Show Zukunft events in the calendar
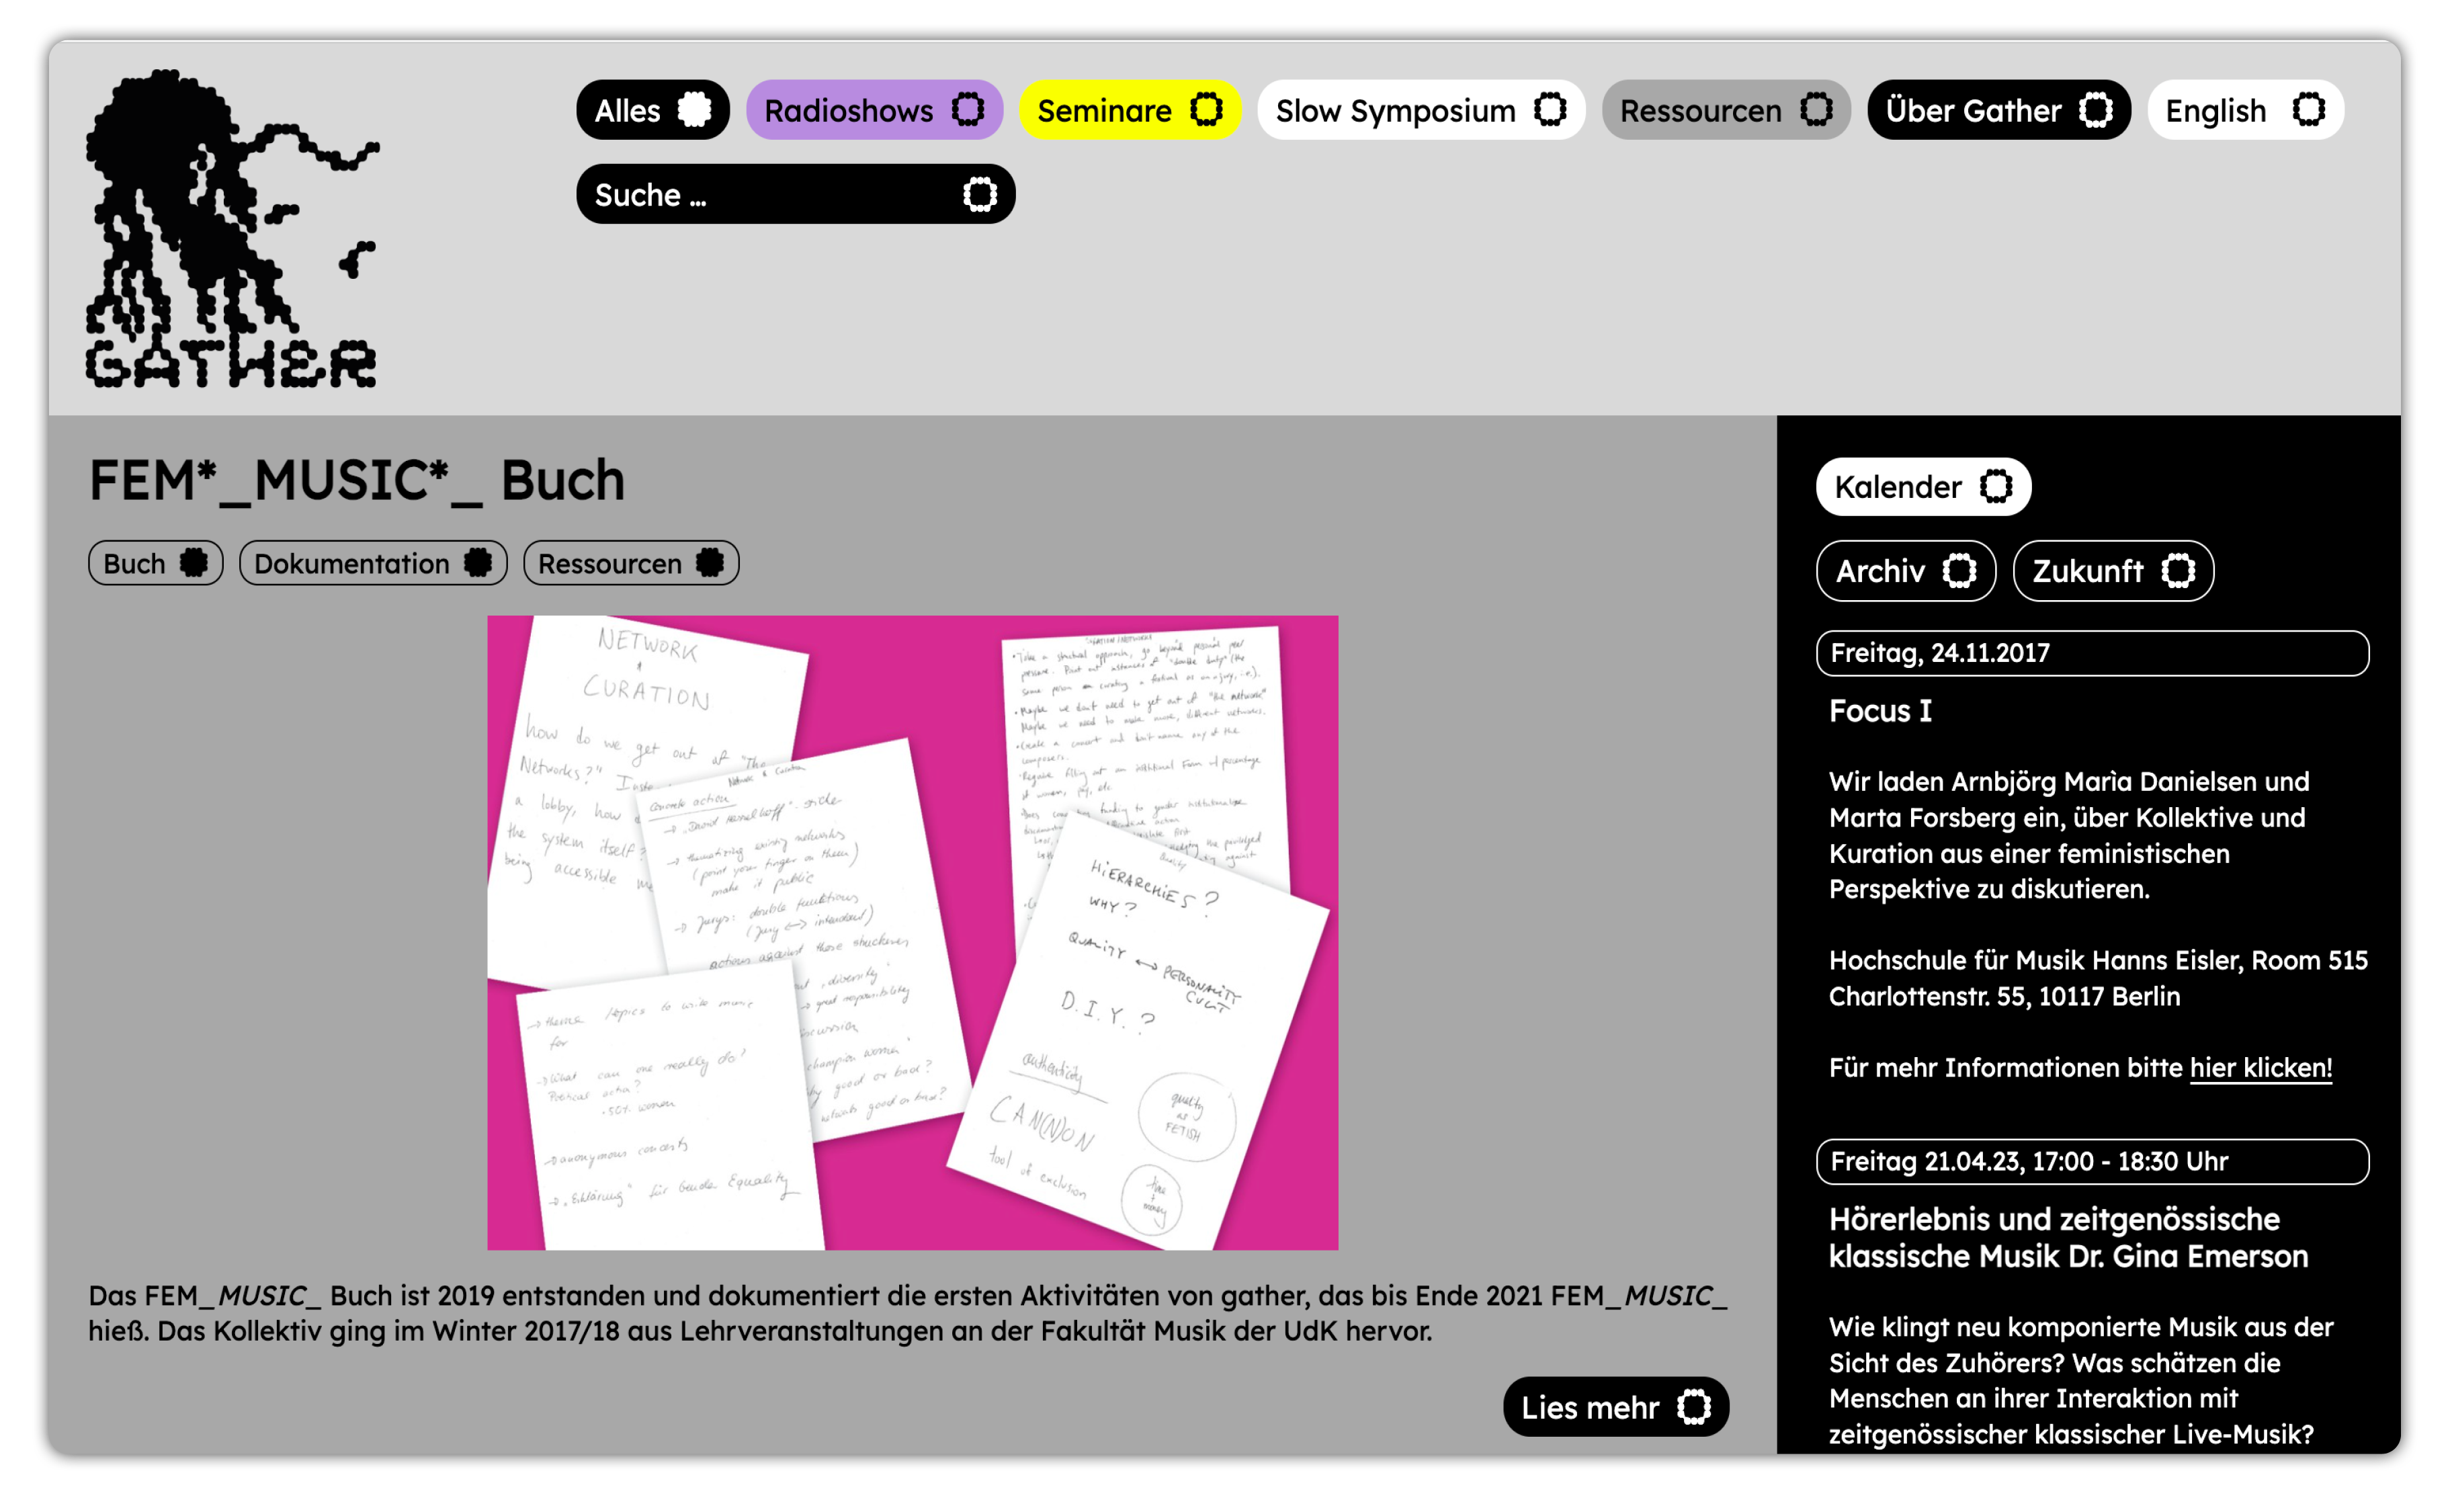The image size is (2450, 1512). click(x=2111, y=571)
